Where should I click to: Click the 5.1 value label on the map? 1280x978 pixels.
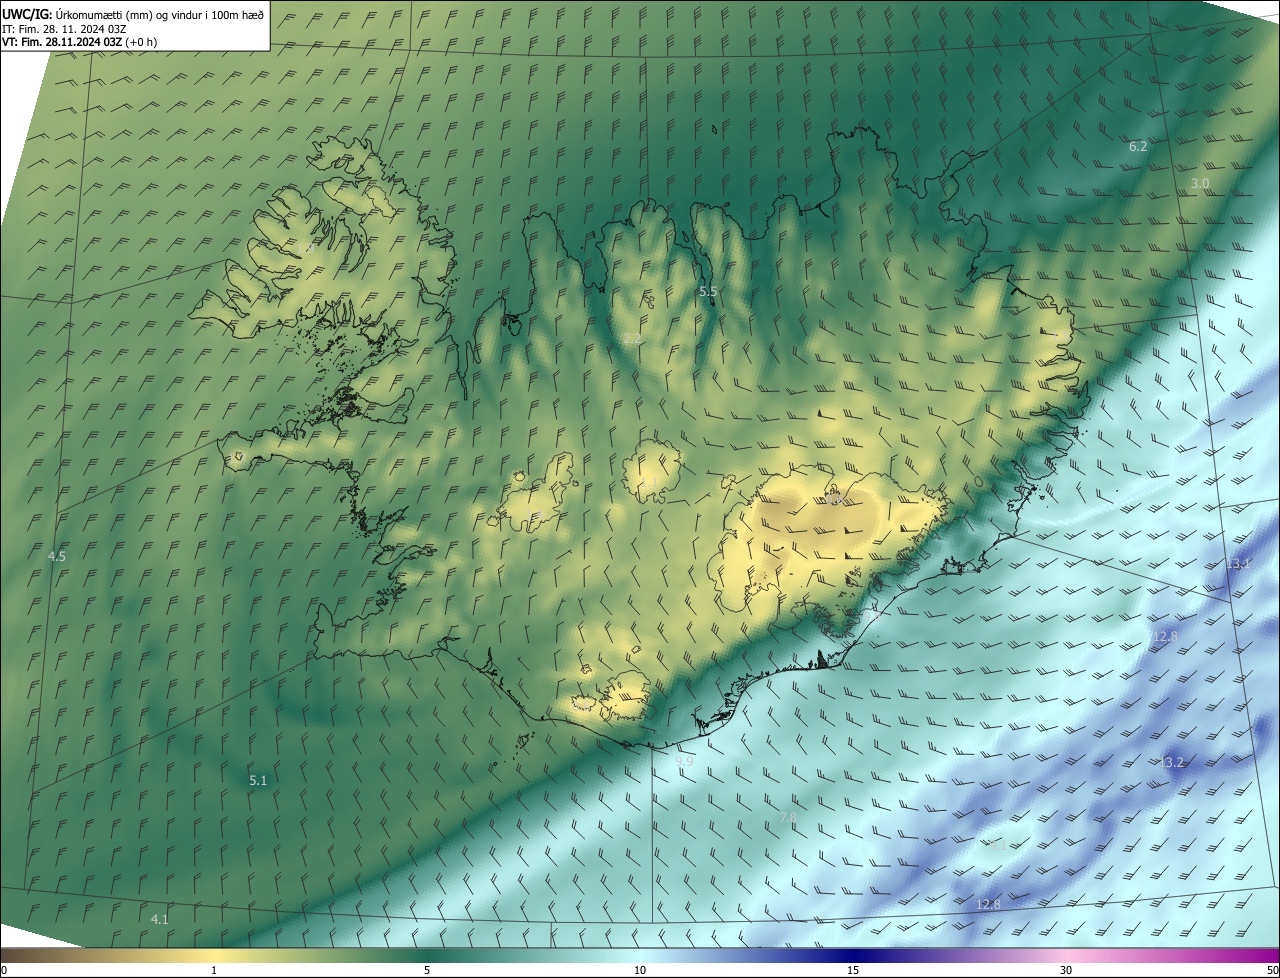coord(258,780)
